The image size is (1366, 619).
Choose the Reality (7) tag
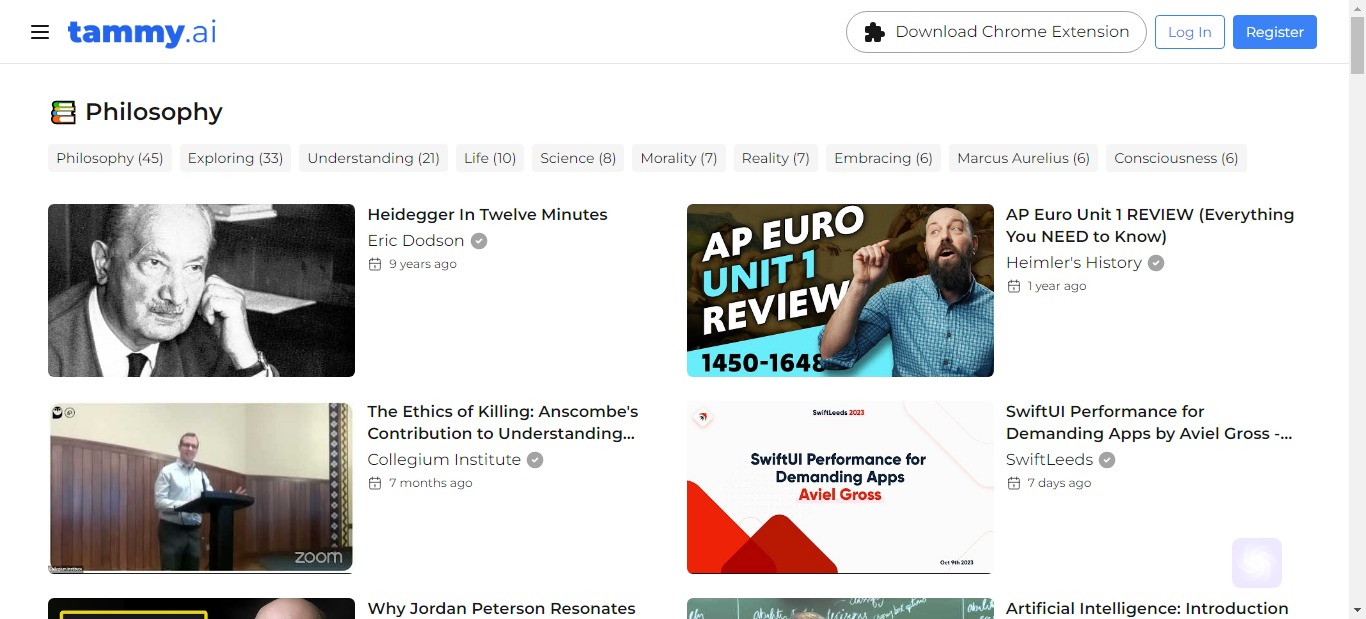(x=776, y=158)
